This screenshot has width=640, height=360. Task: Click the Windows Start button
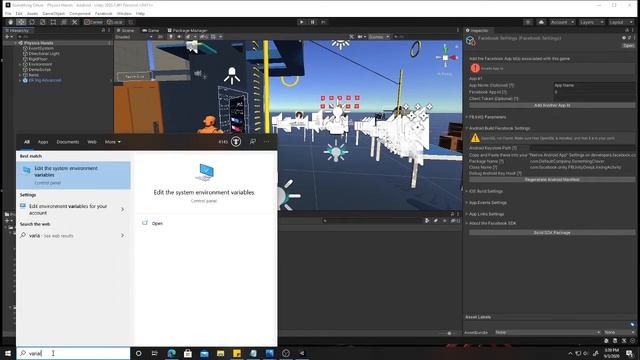click(x=8, y=353)
